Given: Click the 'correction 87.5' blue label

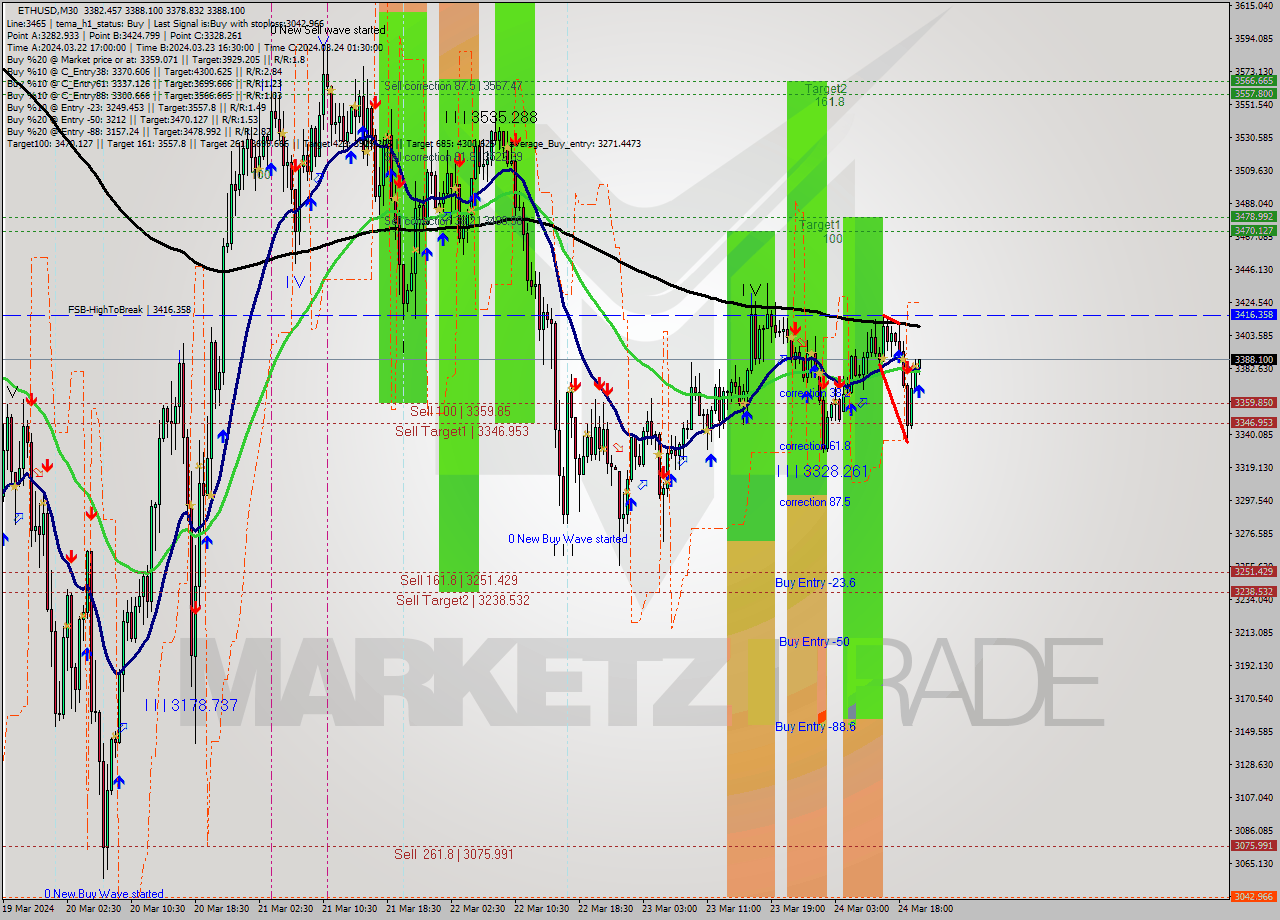Looking at the screenshot, I should 815,502.
